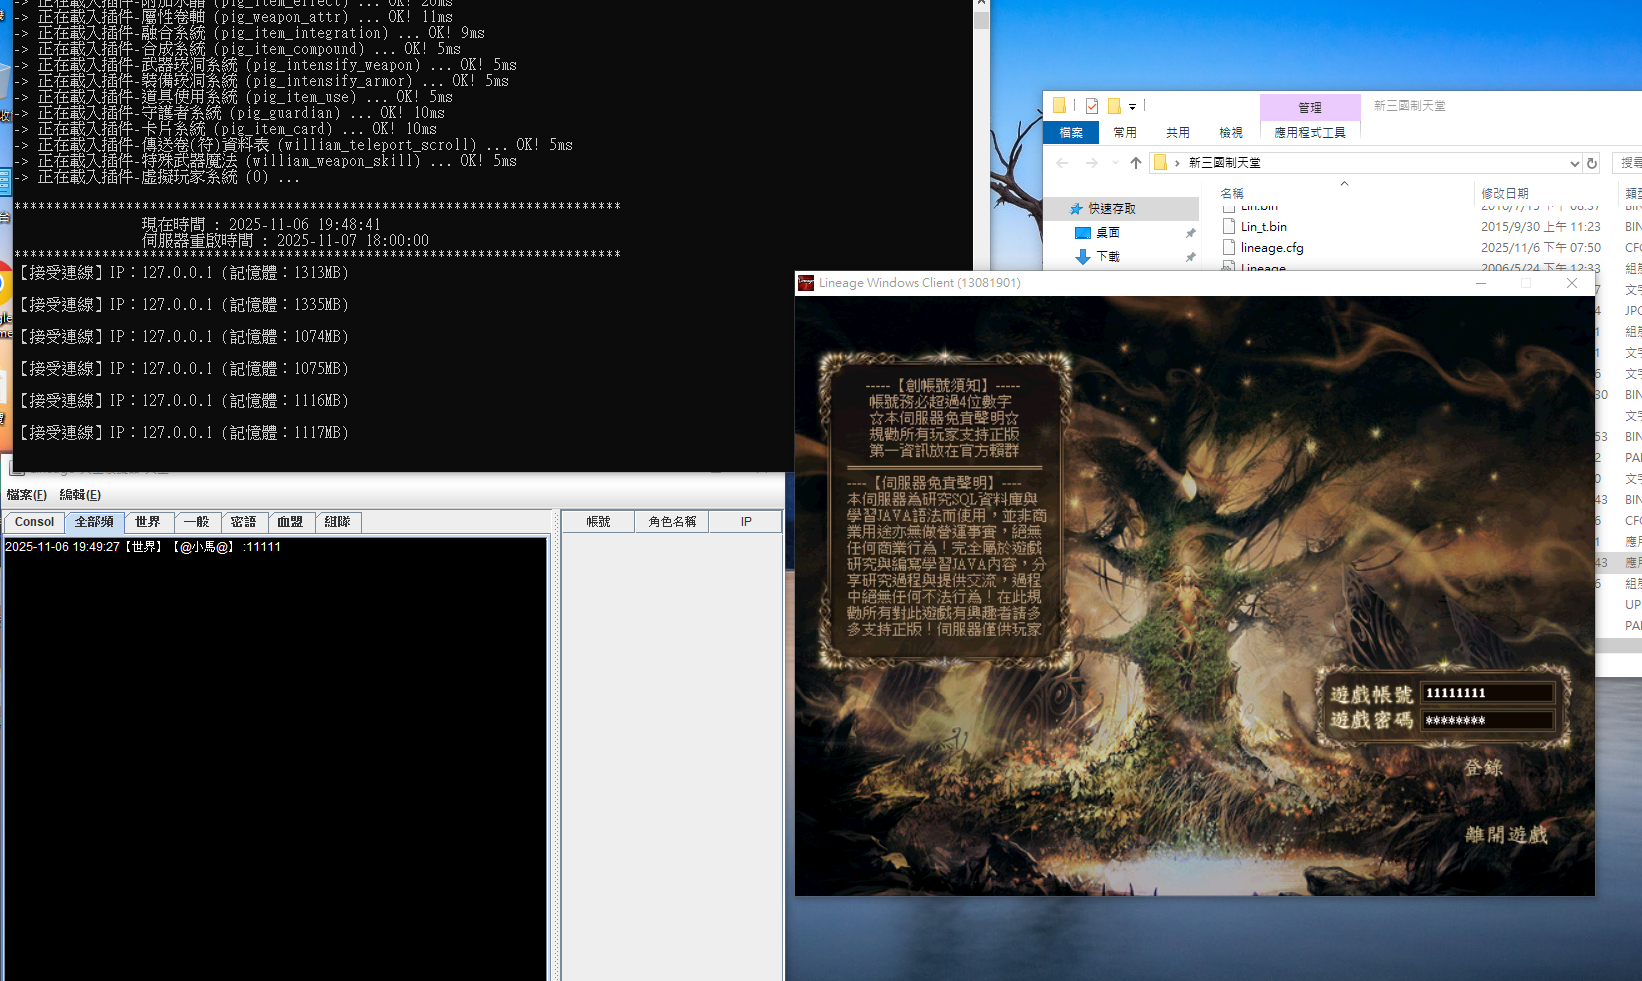Screen dimensions: 1642x981
Task: Click the Explorer quick access folder icon
Action: [x=1060, y=105]
